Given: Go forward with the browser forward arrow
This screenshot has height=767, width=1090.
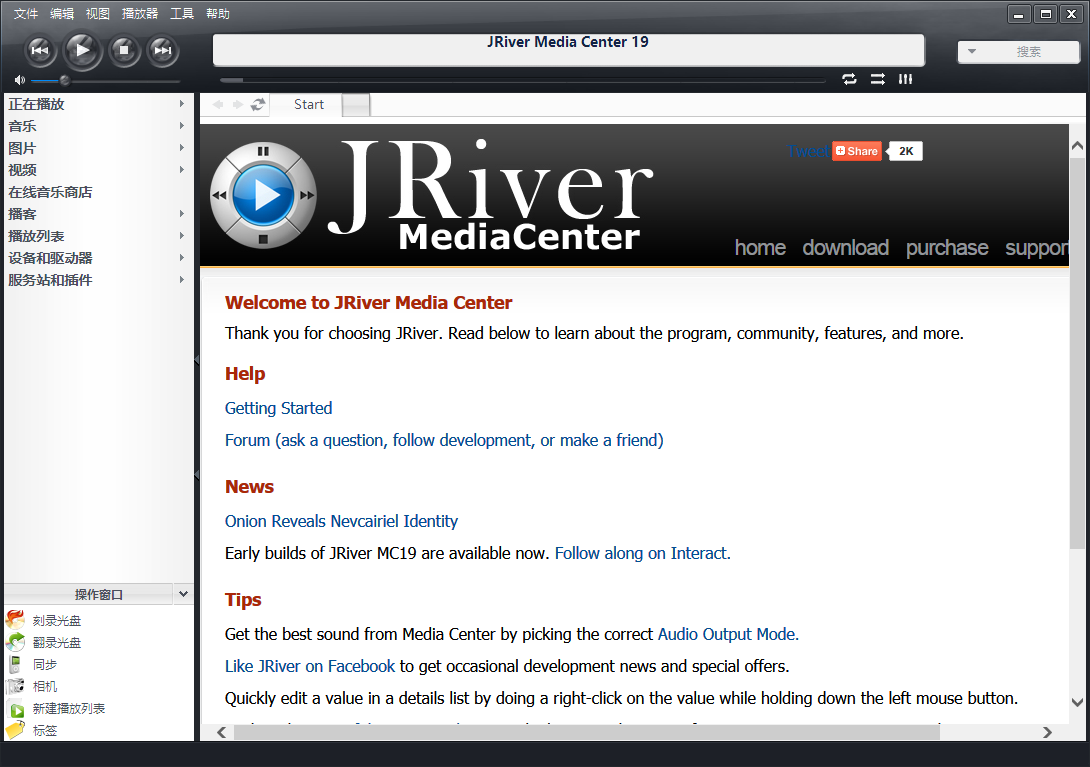Looking at the screenshot, I should coord(238,104).
